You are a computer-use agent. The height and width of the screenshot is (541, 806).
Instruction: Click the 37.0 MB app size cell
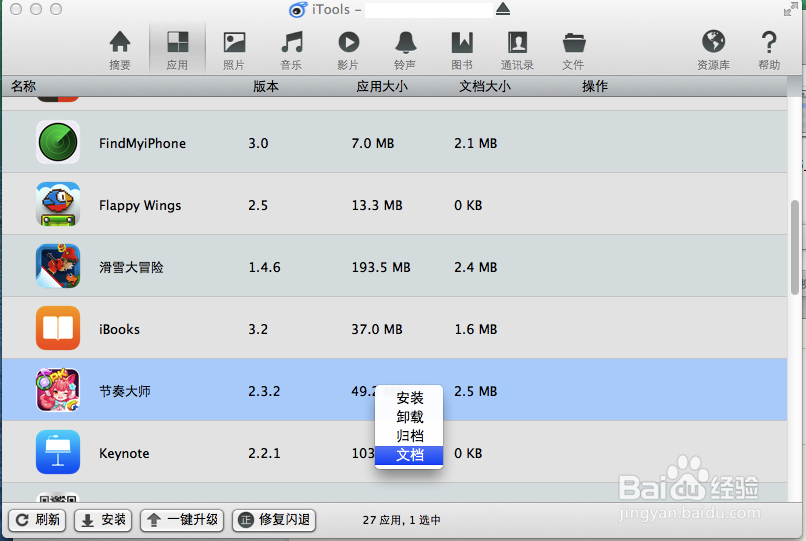coord(377,329)
